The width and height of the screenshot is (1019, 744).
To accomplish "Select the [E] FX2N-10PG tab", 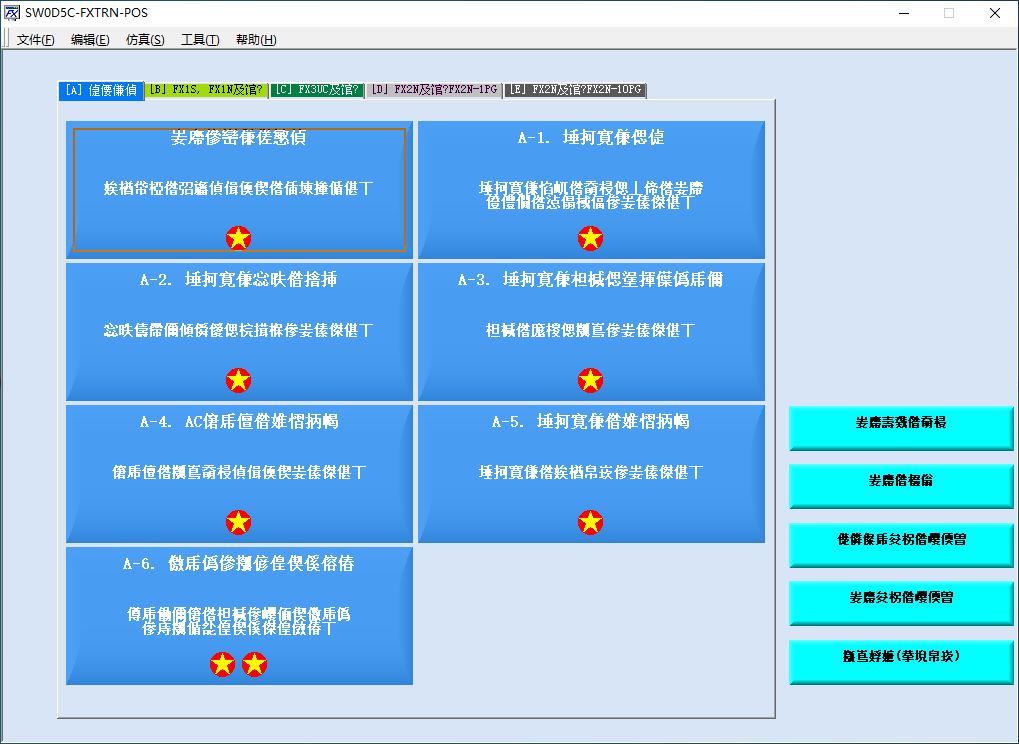I will (574, 90).
